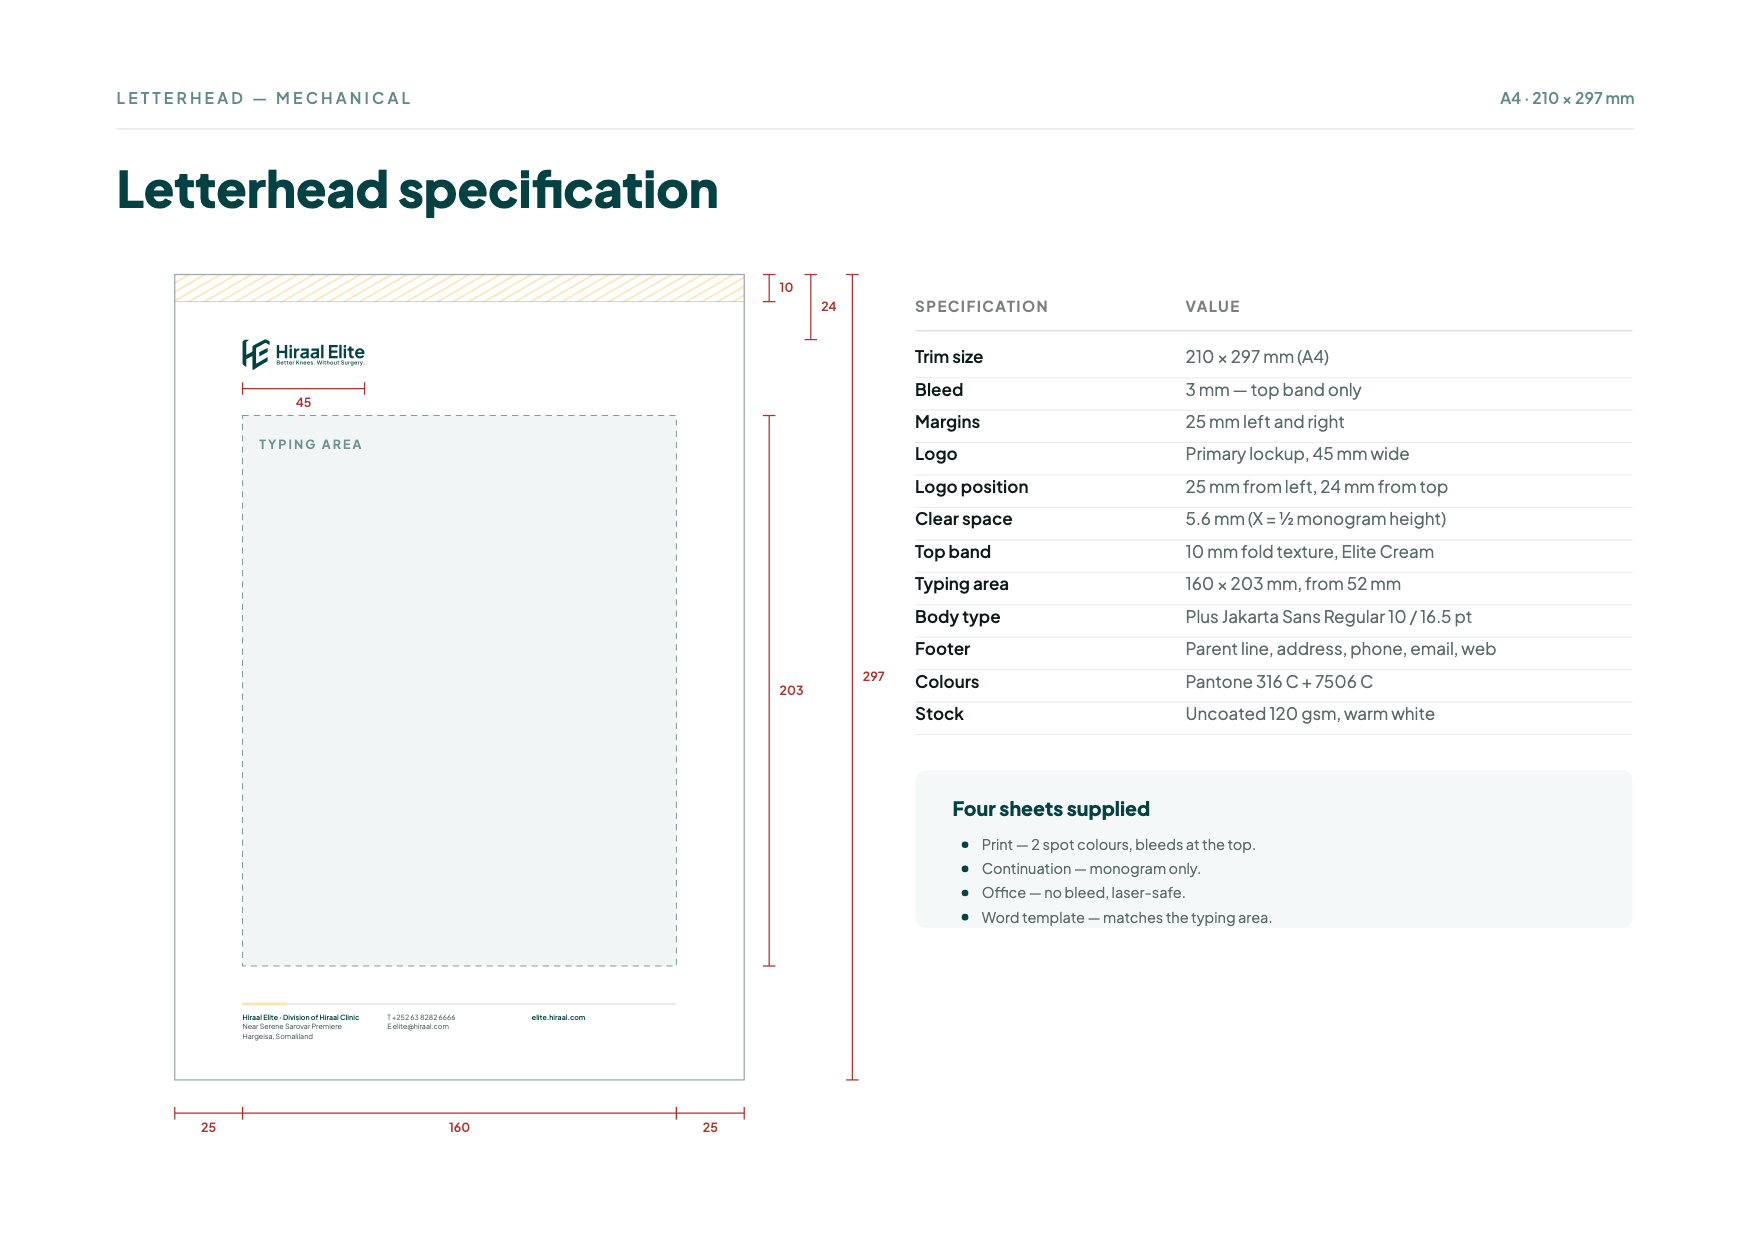
Task: Click 'Hiraal Elite · Division of Hiraal Clinic' footer line
Action: [300, 1018]
